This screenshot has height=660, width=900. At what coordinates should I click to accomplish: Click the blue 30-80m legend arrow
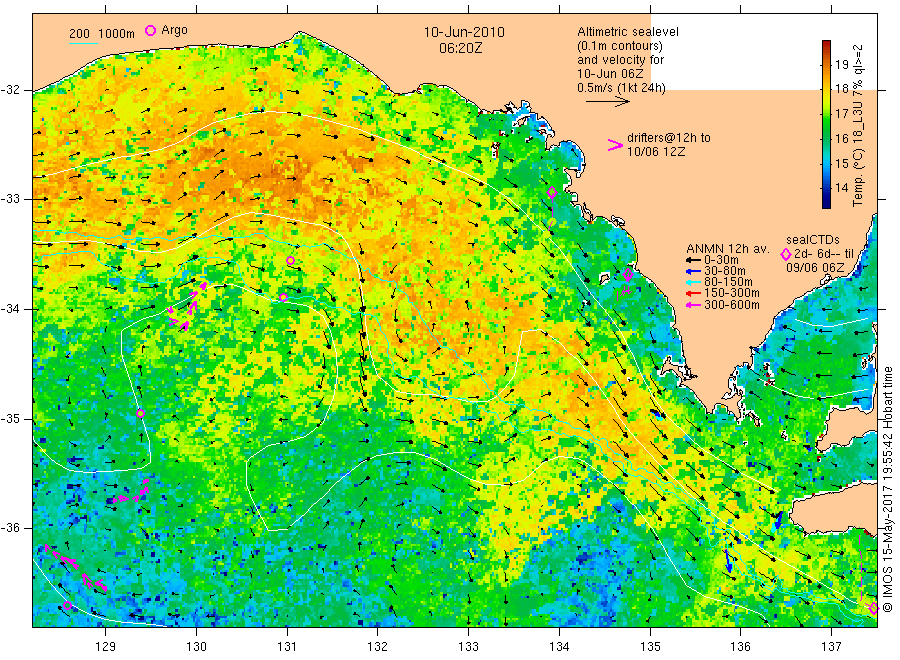click(x=693, y=271)
